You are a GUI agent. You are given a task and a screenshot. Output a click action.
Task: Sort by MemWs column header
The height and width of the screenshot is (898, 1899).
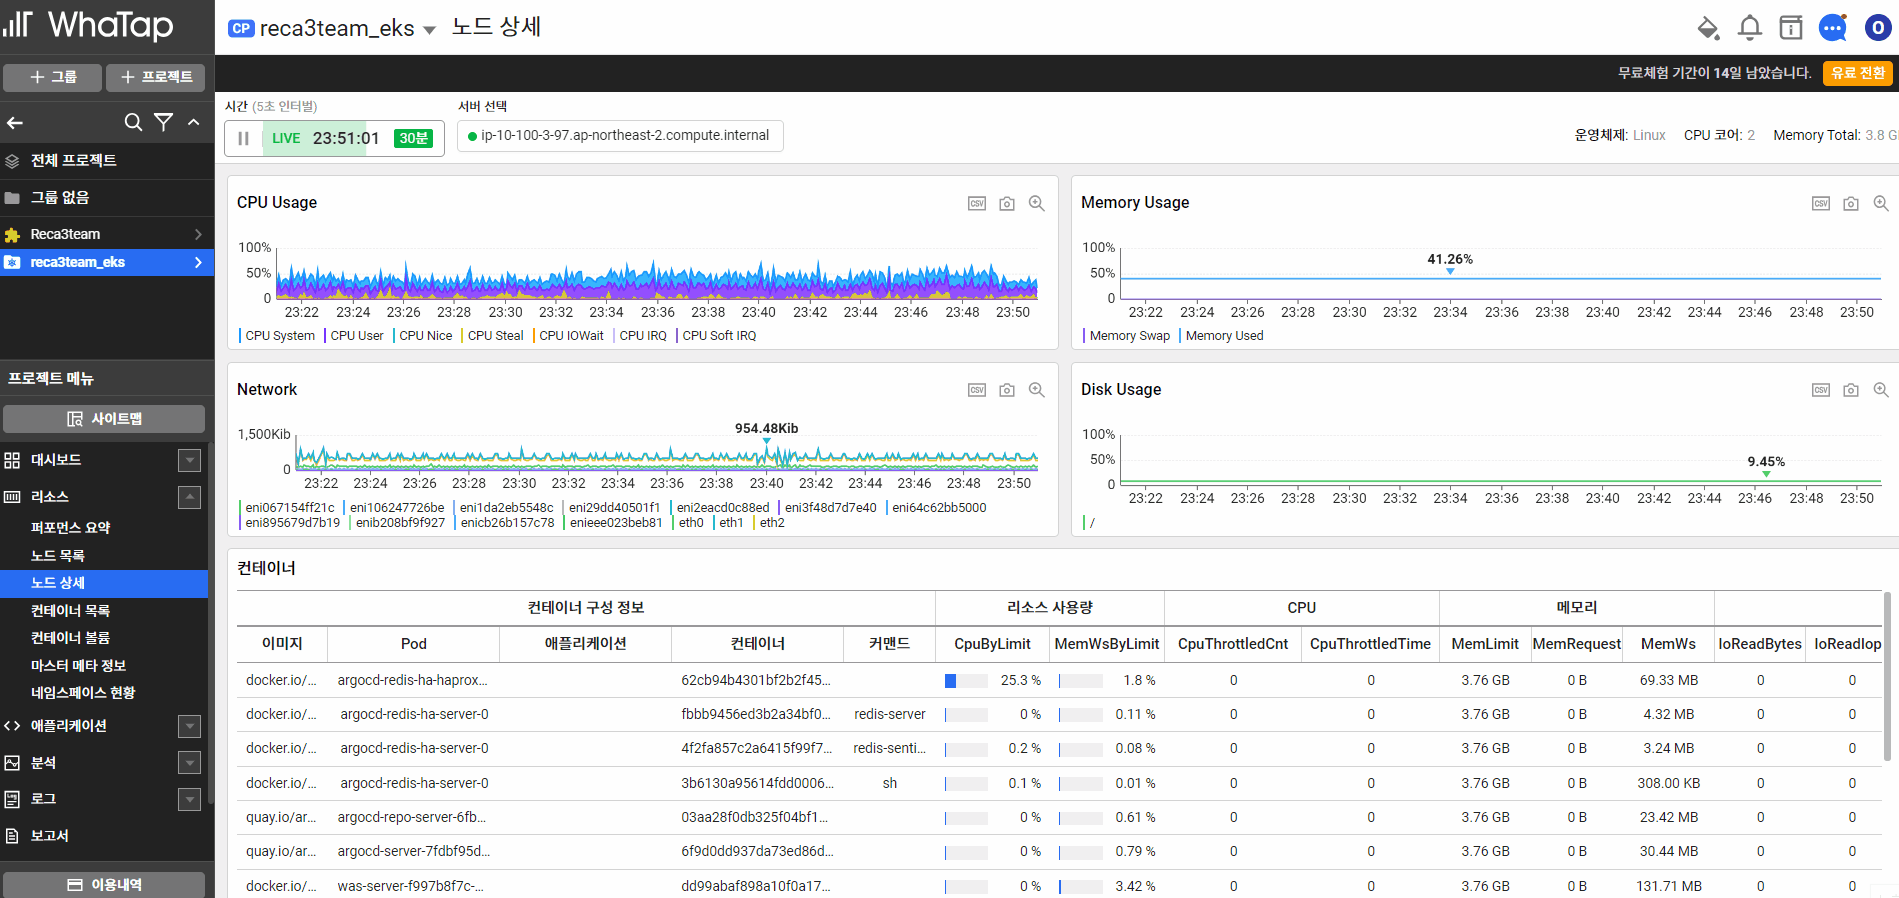click(x=1668, y=644)
